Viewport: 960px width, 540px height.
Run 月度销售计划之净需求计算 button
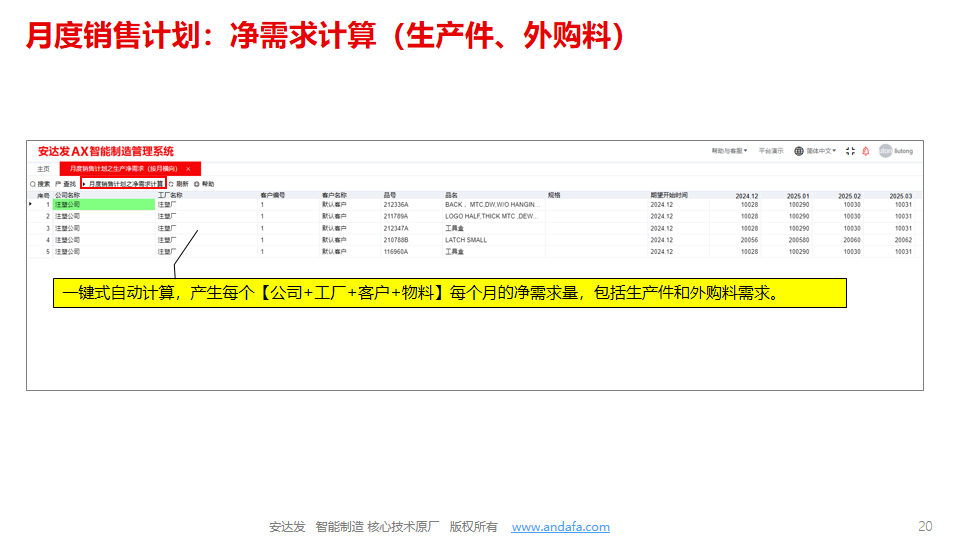pos(125,184)
